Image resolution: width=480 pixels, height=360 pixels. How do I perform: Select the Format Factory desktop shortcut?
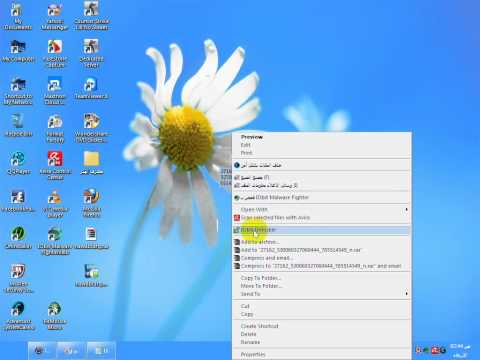pyautogui.click(x=55, y=129)
